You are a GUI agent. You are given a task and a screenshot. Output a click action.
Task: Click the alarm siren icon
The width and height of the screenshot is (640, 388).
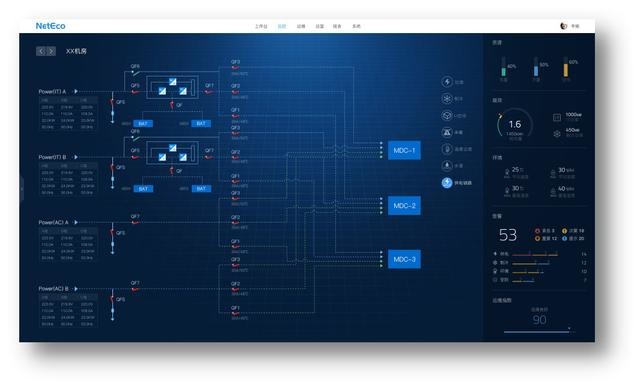447,132
